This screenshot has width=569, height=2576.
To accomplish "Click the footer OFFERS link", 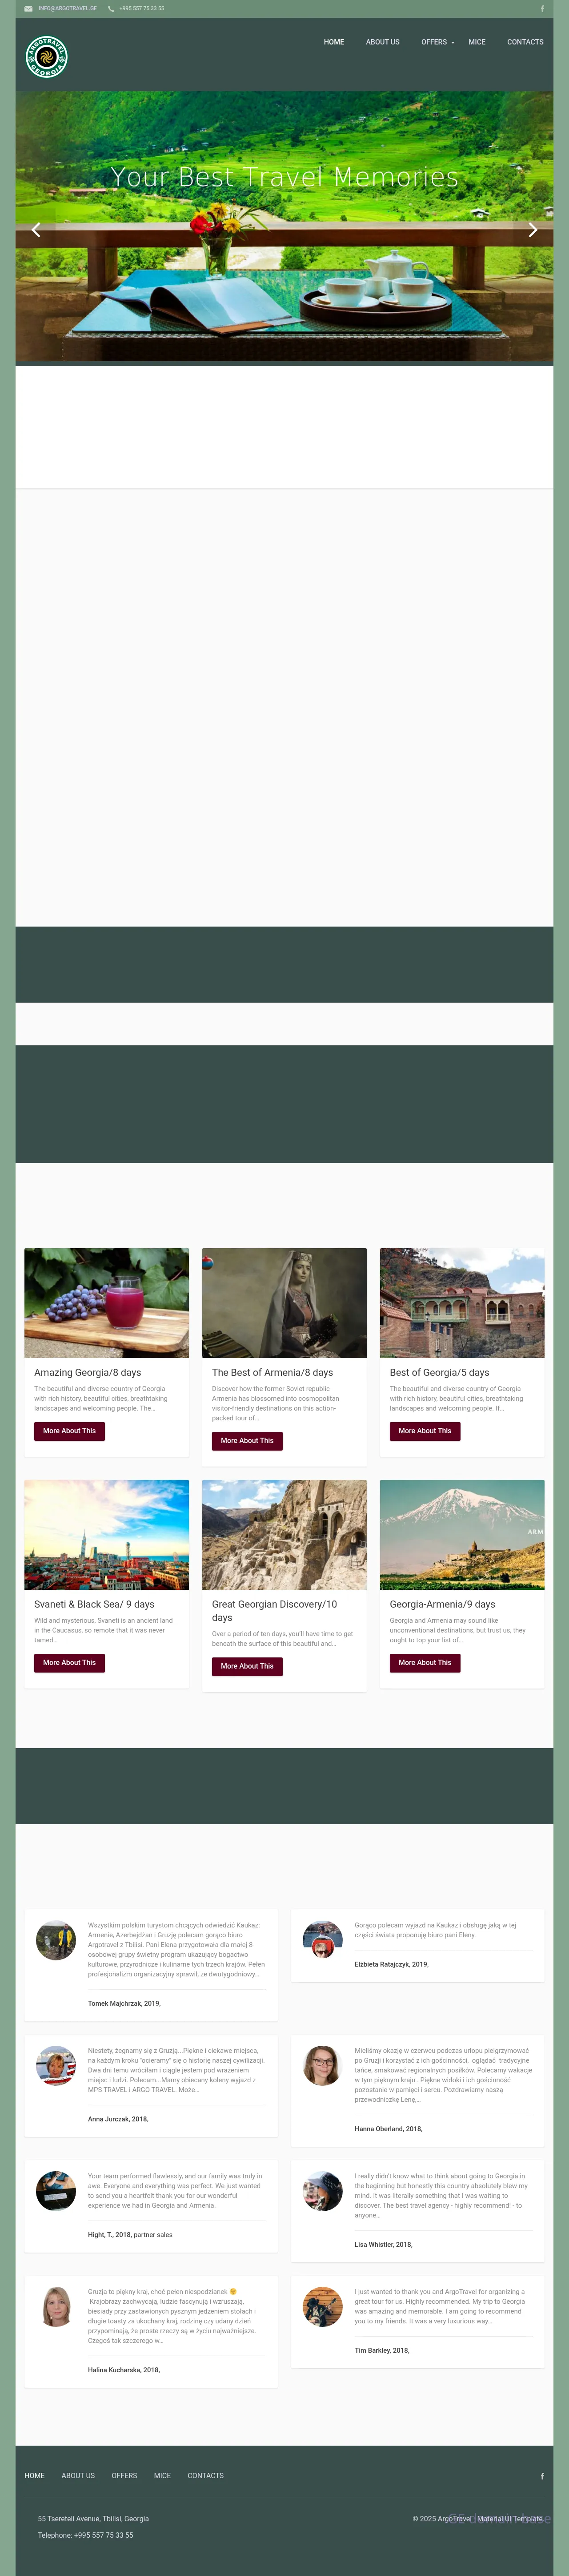I will [x=124, y=2476].
